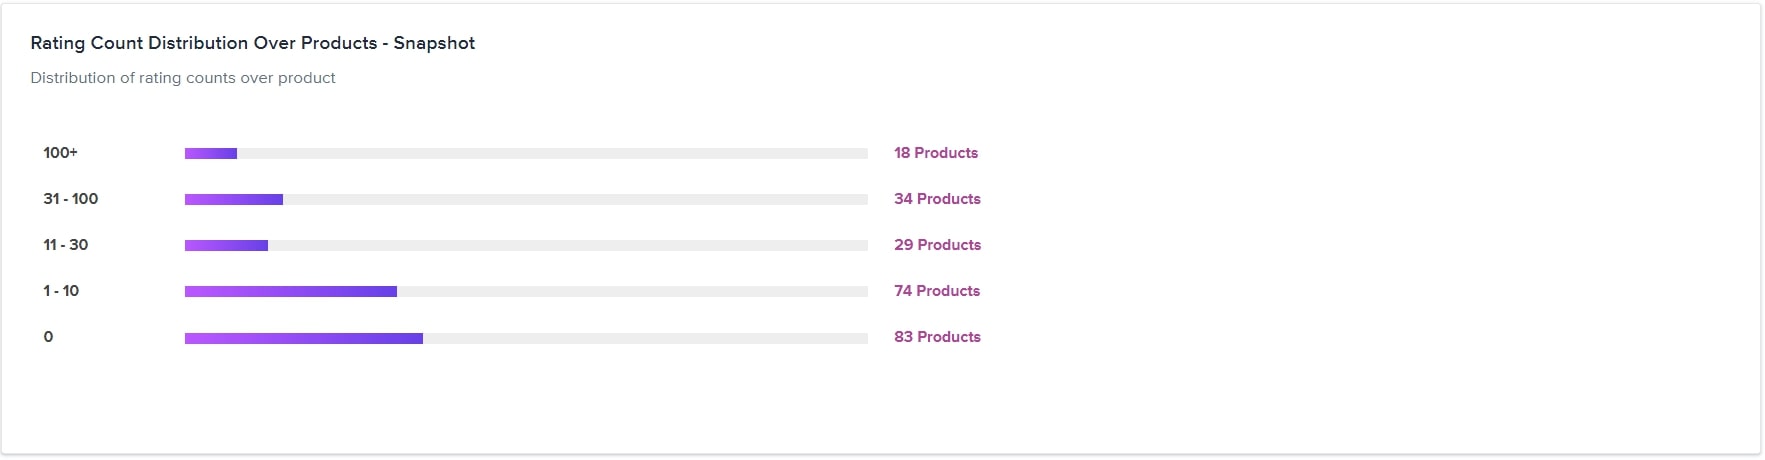
Task: Click the 100+ row label
Action: pos(60,153)
